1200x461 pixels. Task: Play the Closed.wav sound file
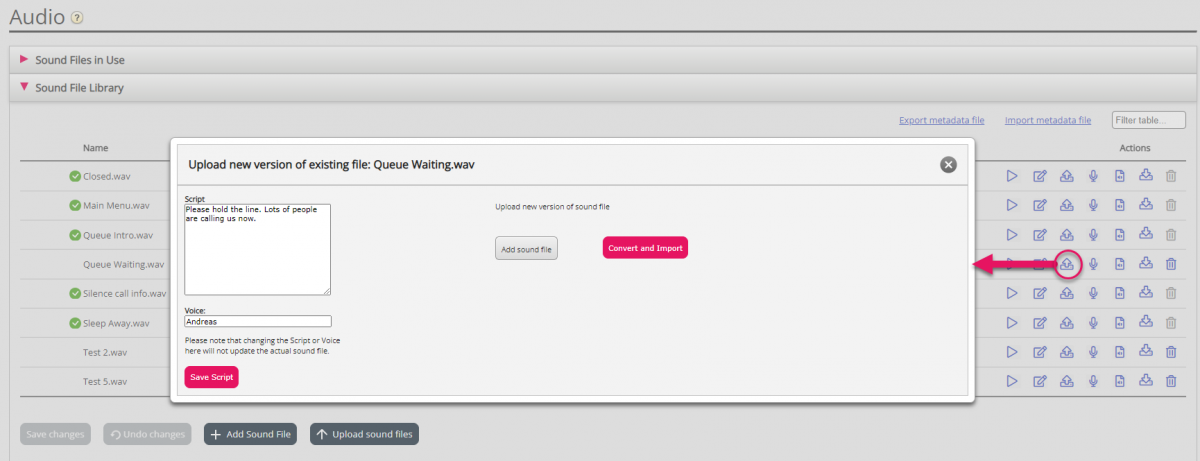pyautogui.click(x=1012, y=177)
